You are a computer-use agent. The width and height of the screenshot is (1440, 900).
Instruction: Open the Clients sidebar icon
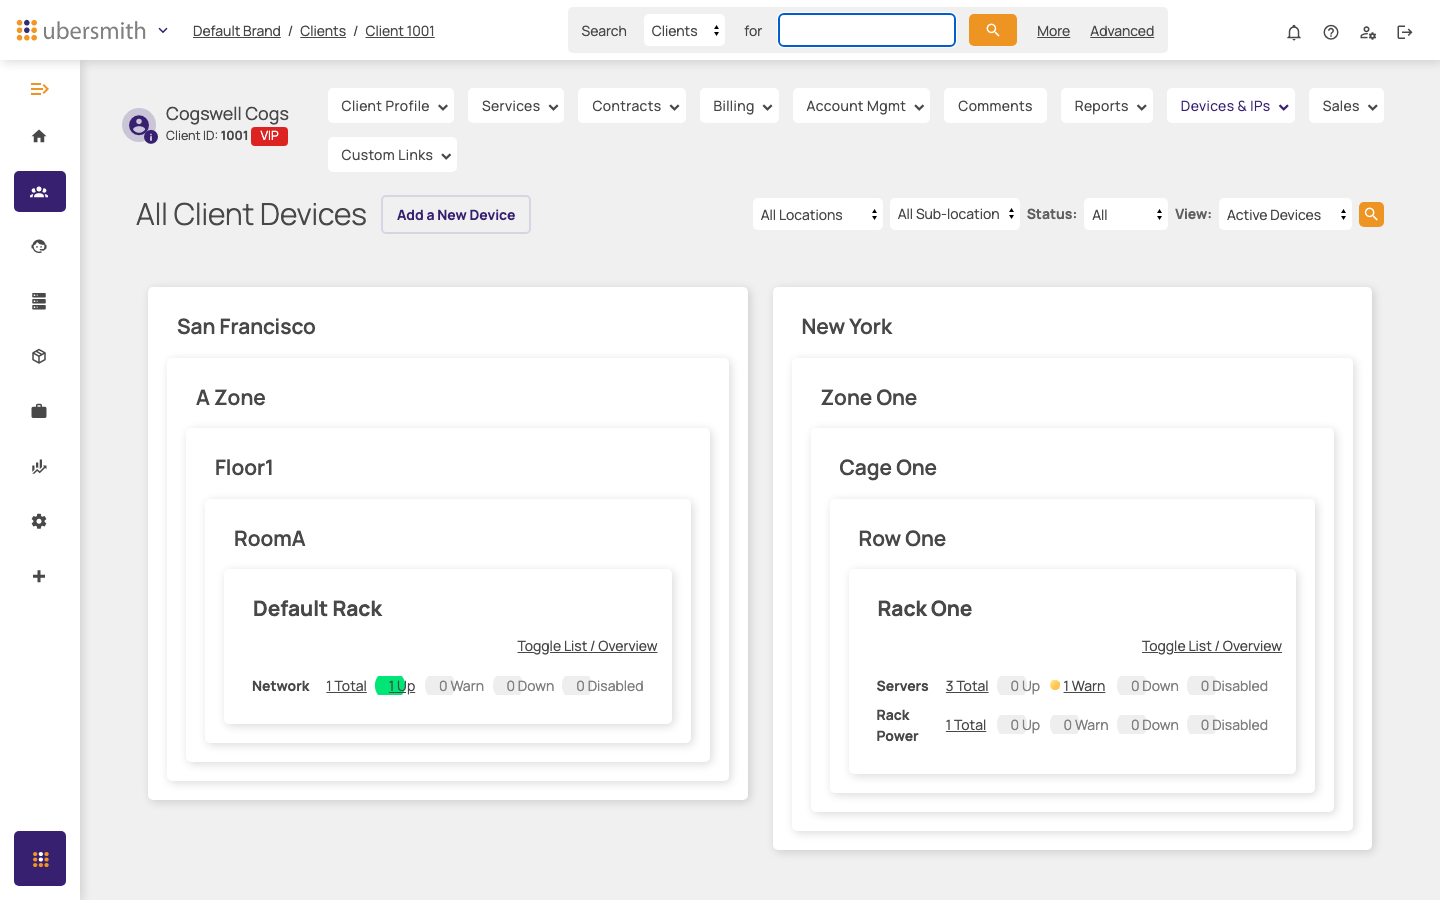[x=40, y=191]
